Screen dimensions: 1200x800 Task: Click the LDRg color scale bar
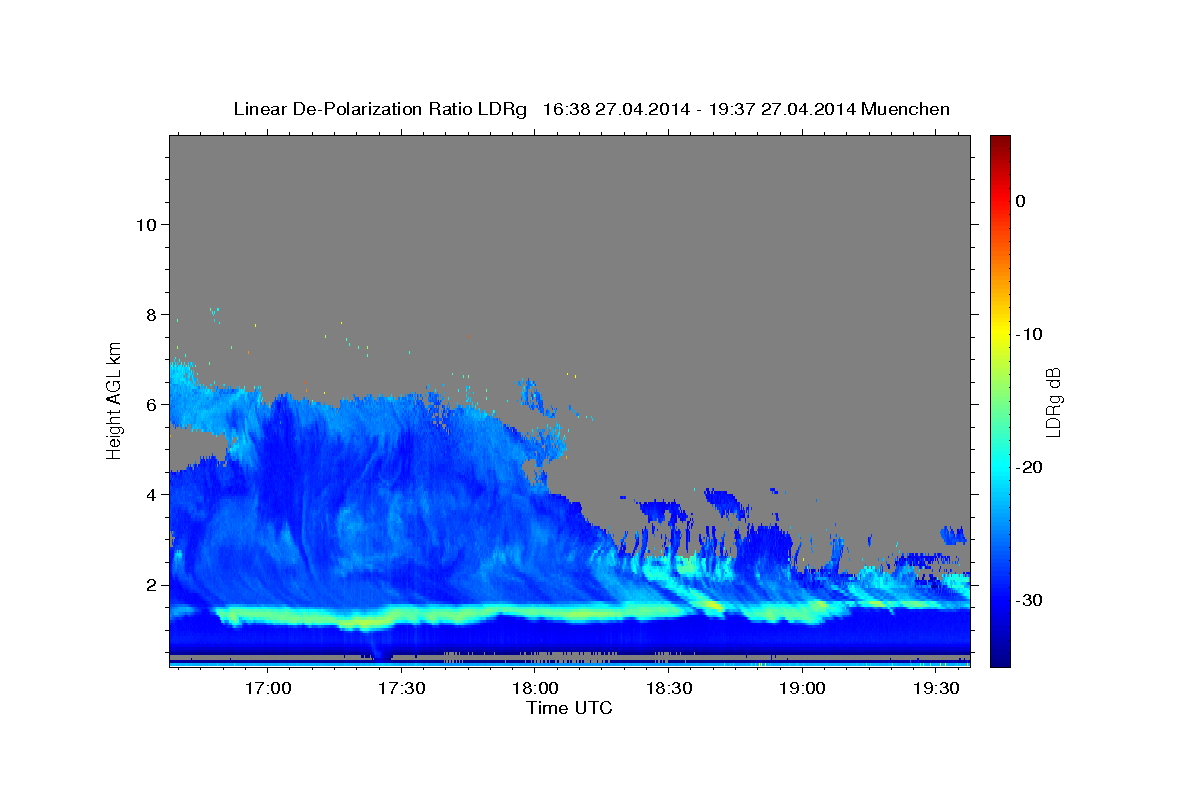click(1000, 401)
